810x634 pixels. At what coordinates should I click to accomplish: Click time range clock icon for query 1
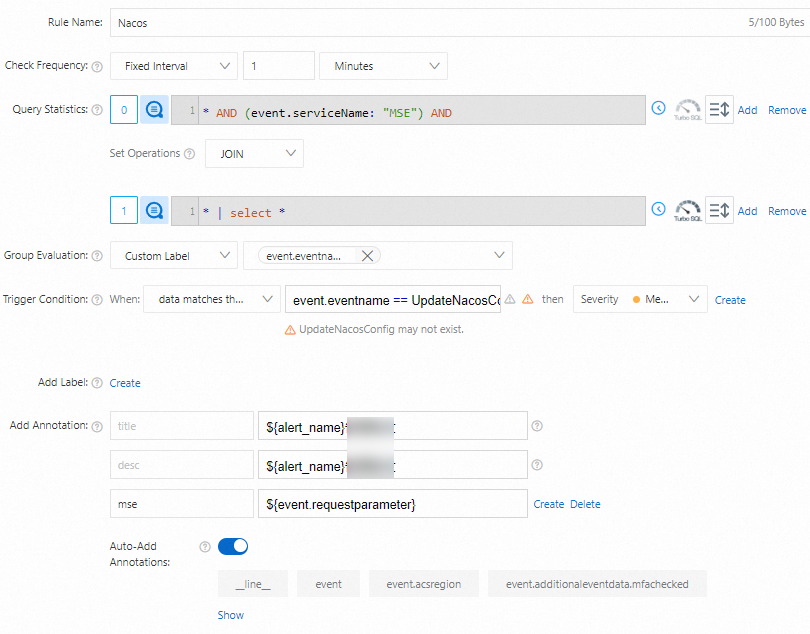(658, 209)
